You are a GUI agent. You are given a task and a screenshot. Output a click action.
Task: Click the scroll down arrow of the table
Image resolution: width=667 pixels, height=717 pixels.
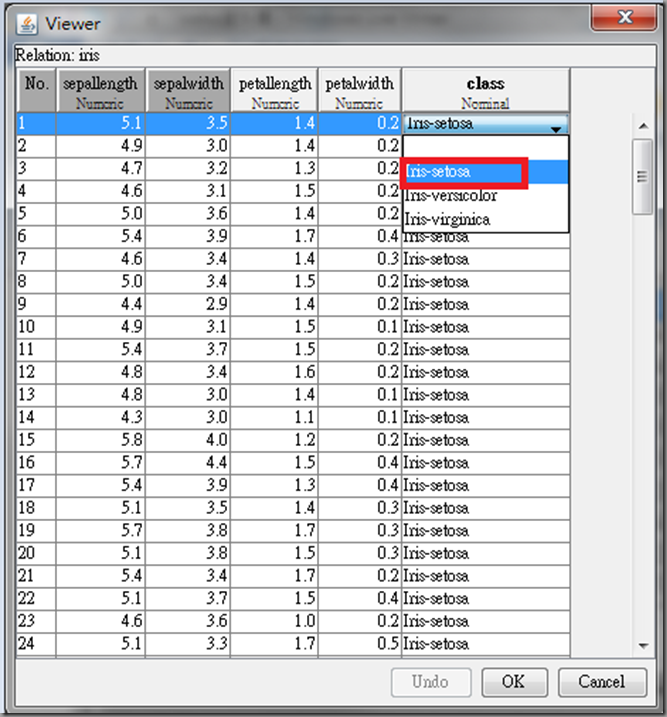pyautogui.click(x=643, y=645)
